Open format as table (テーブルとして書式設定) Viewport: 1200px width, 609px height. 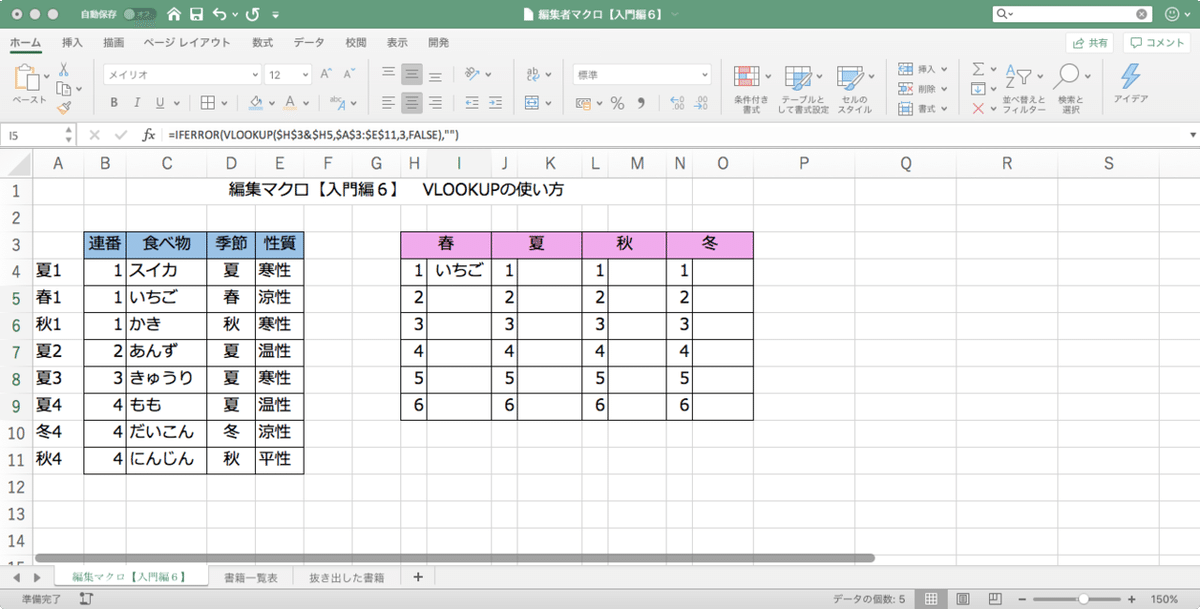click(803, 89)
